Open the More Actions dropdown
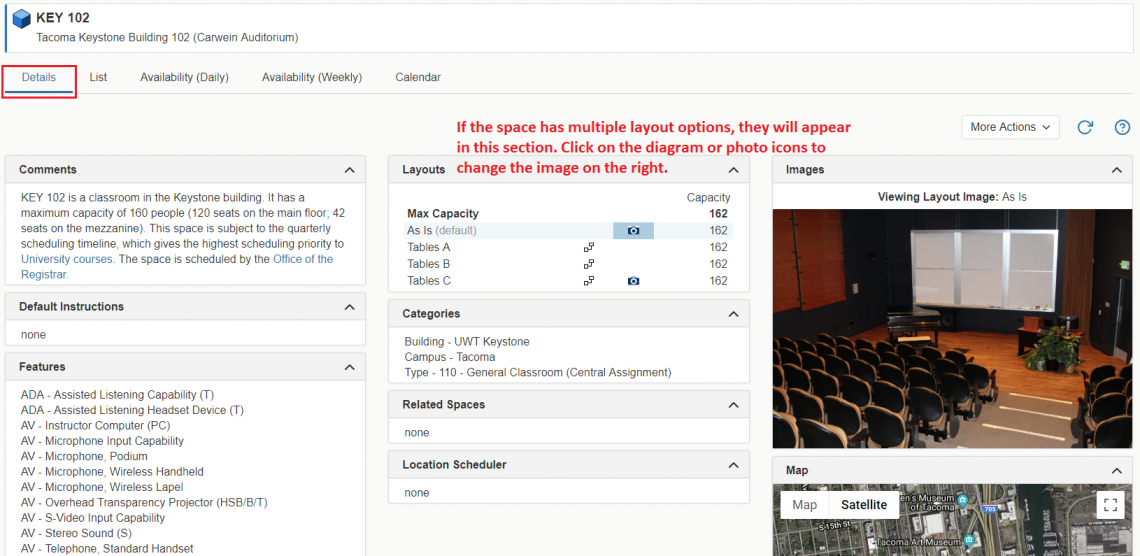1140x556 pixels. click(1010, 127)
